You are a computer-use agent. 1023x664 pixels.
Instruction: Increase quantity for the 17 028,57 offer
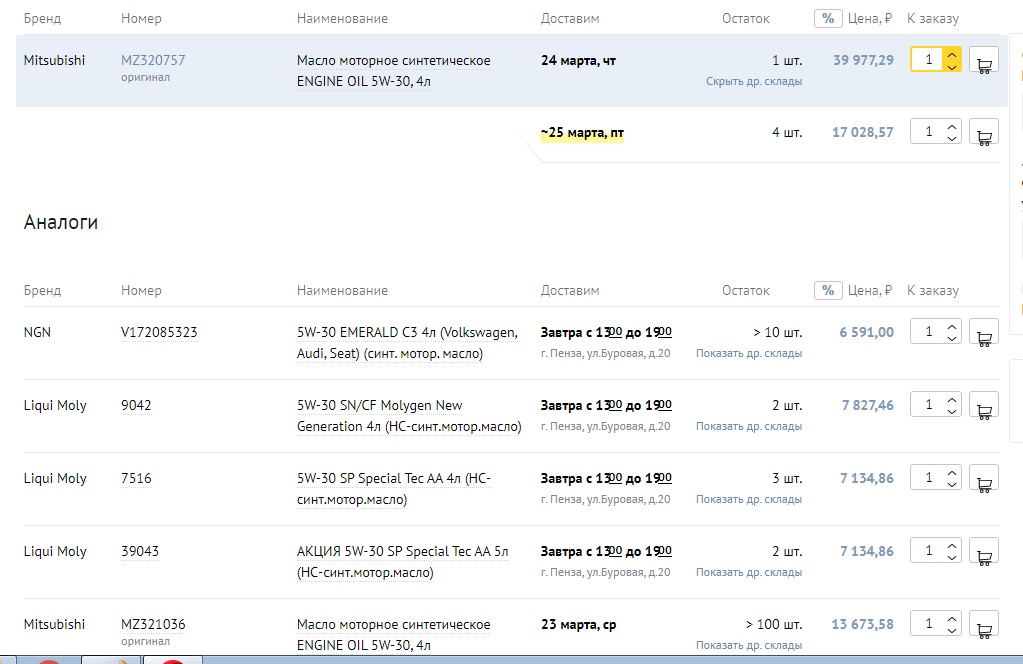coord(952,126)
